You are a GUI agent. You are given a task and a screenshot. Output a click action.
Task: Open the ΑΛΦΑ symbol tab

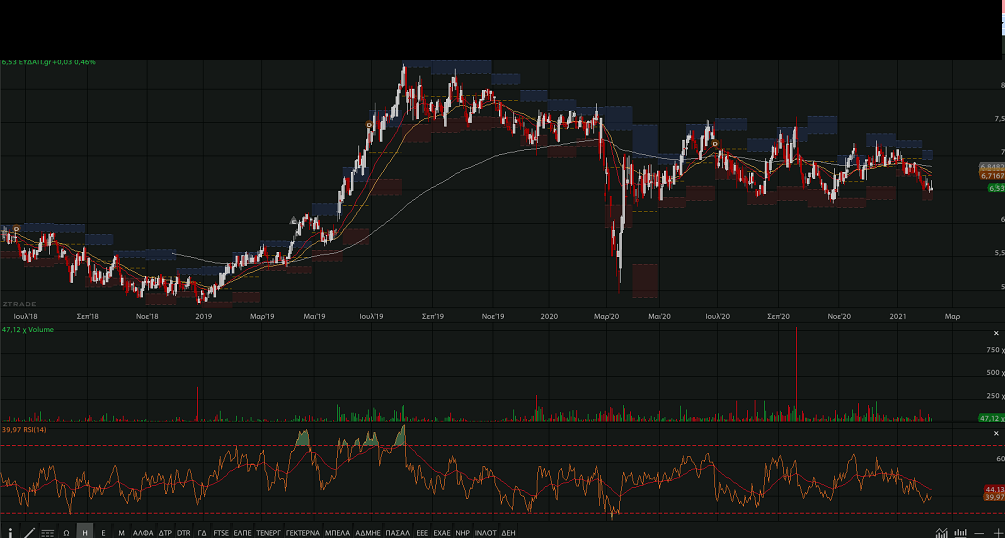143,533
